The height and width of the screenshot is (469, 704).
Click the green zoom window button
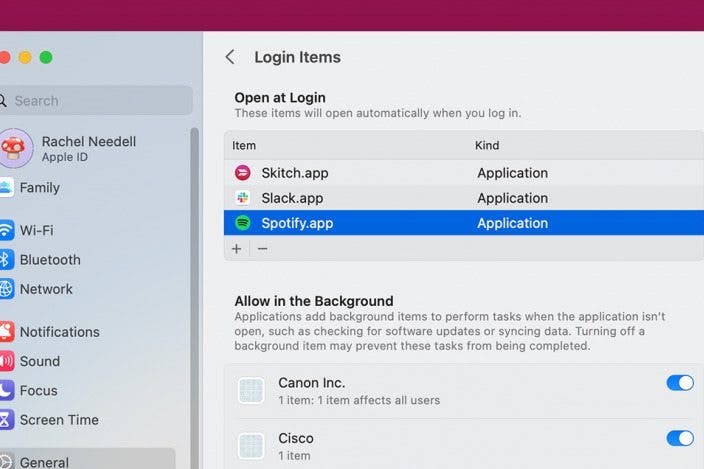click(46, 57)
